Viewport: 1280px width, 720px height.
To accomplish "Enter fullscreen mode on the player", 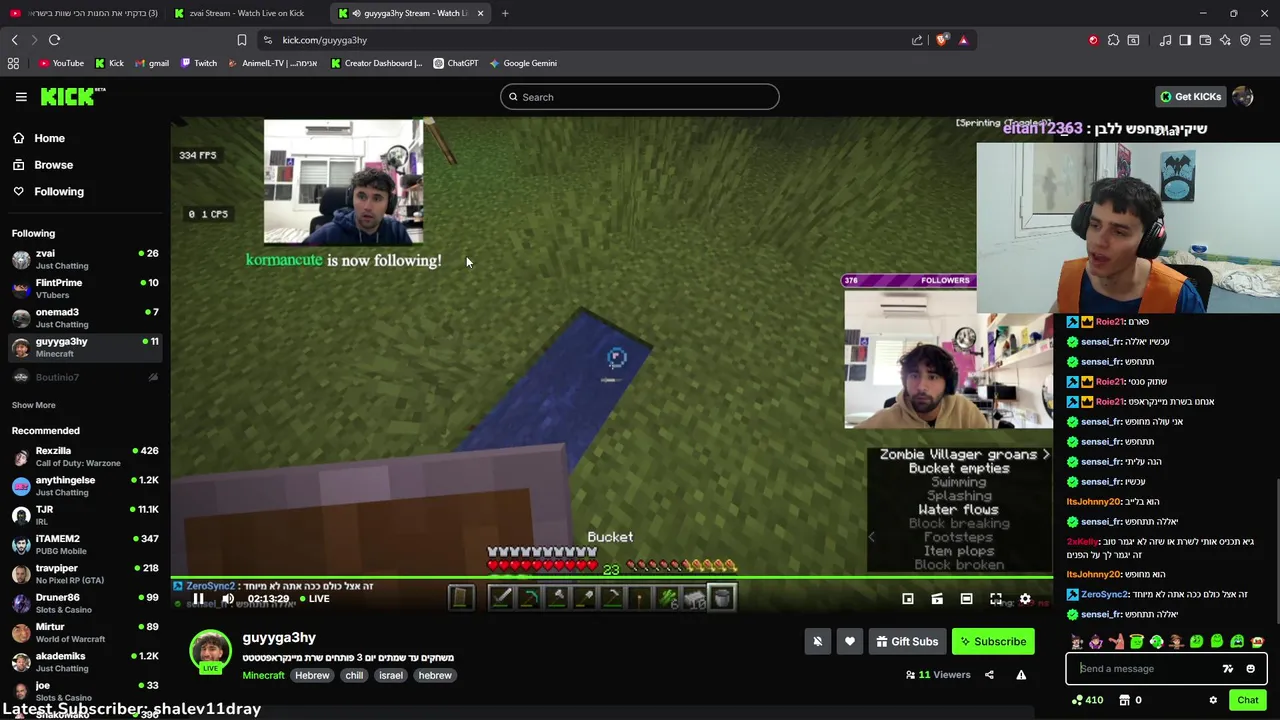I will click(996, 599).
